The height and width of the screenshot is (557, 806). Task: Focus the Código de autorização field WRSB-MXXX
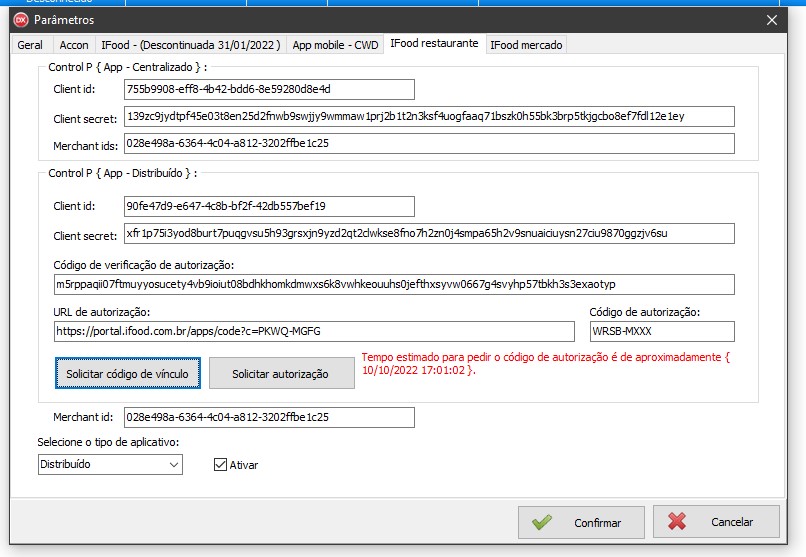click(x=662, y=331)
